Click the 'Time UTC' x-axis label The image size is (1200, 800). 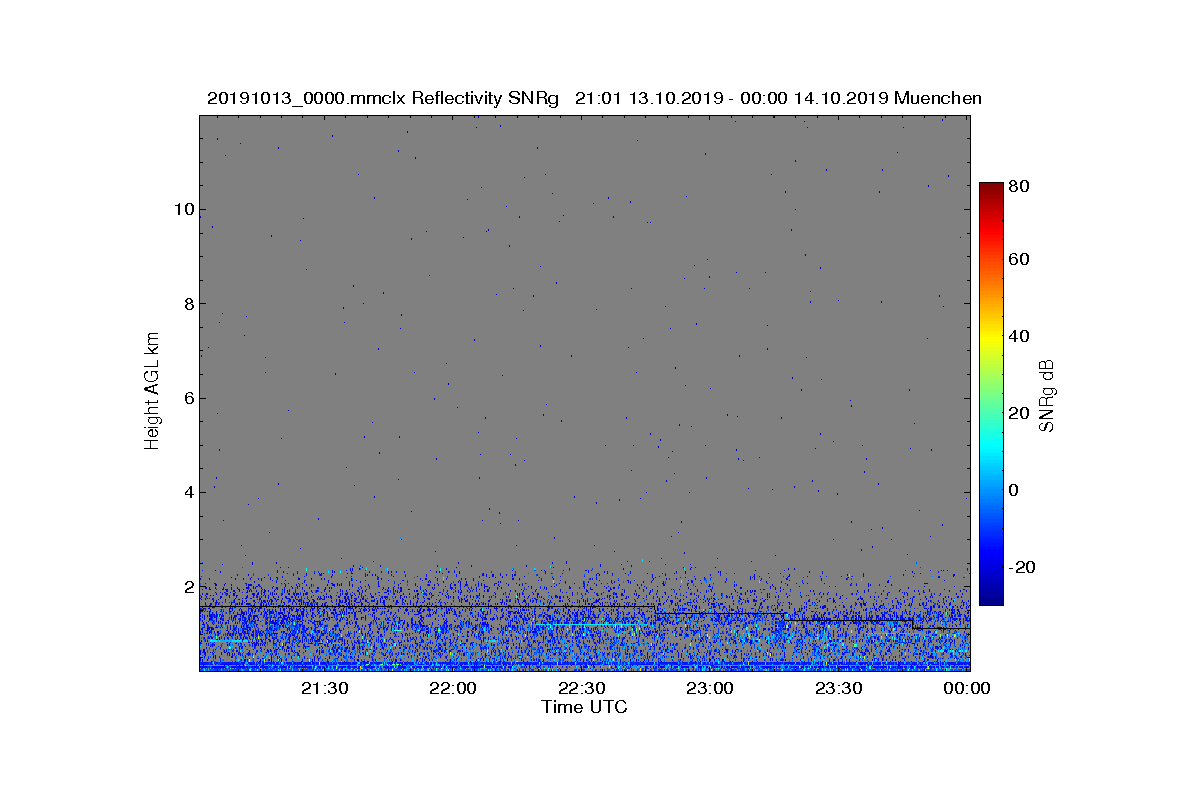(x=584, y=708)
